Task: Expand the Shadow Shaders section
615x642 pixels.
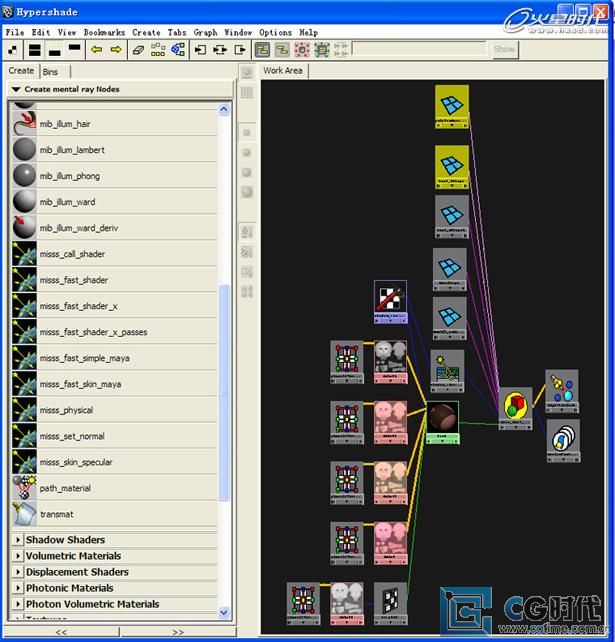Action: pyautogui.click(x=18, y=540)
